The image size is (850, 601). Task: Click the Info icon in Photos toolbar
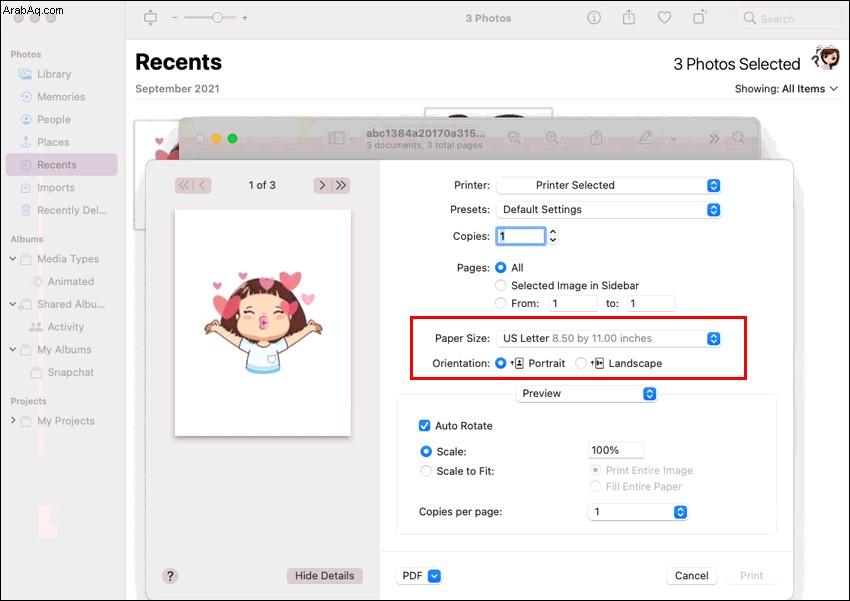pos(594,18)
